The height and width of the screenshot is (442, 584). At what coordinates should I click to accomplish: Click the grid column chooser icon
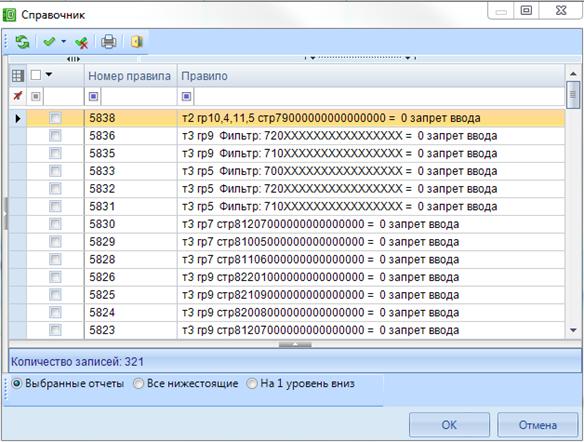[18, 76]
